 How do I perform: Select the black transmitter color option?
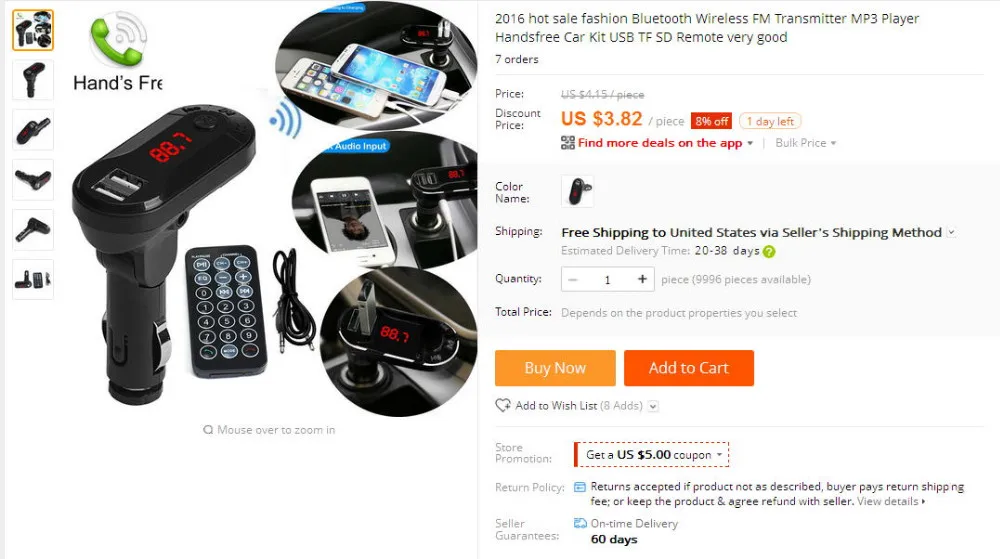pos(577,191)
